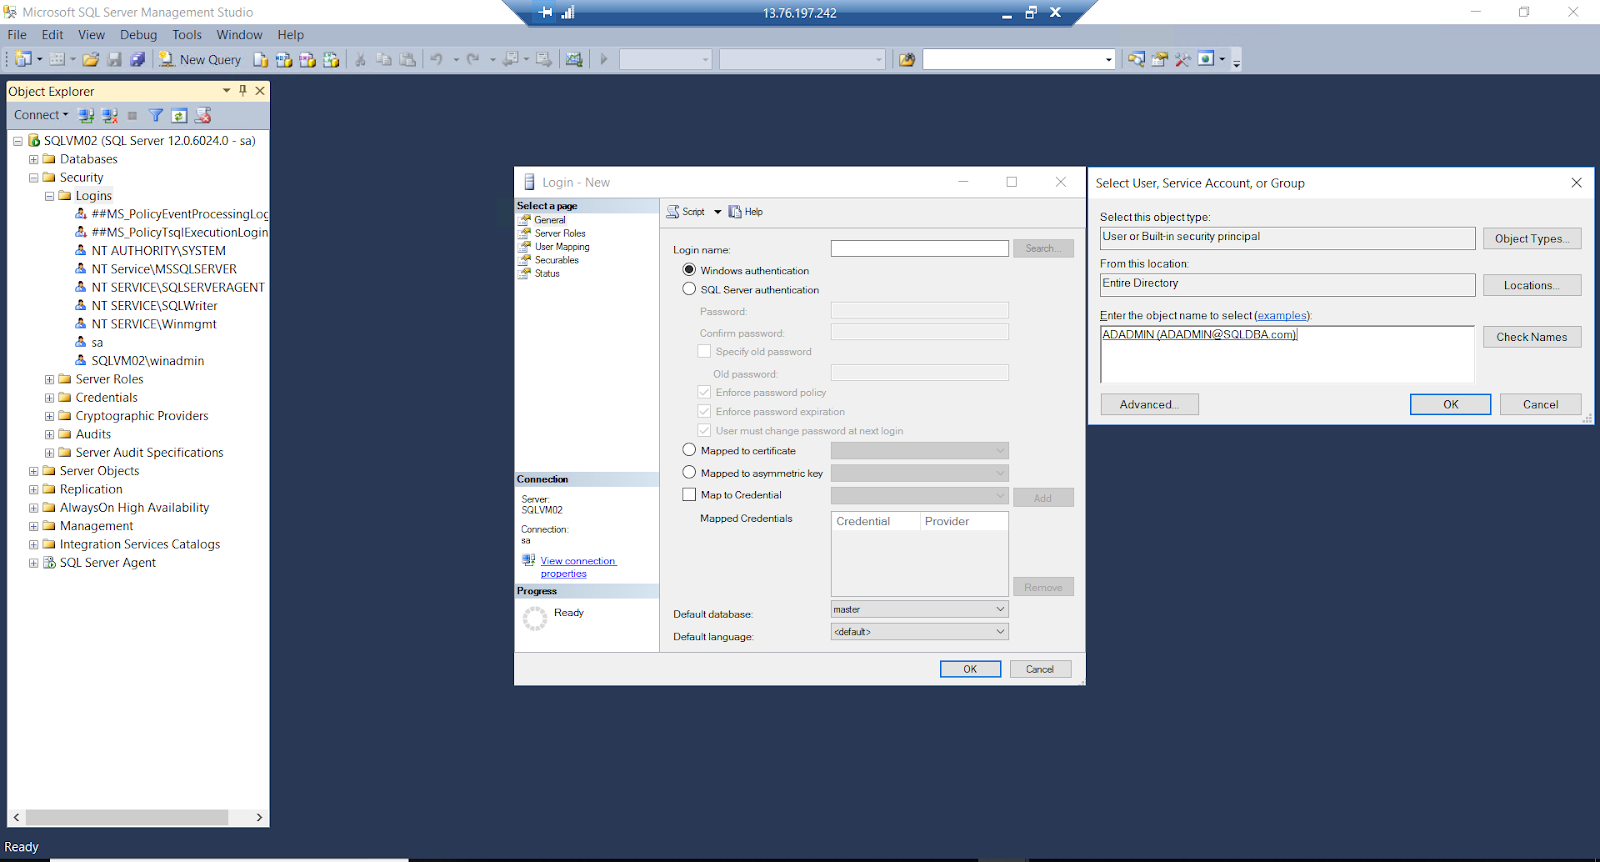Click the Analysis Services MDX Query icon
Screen dimensions: 1600x862
tap(284, 60)
